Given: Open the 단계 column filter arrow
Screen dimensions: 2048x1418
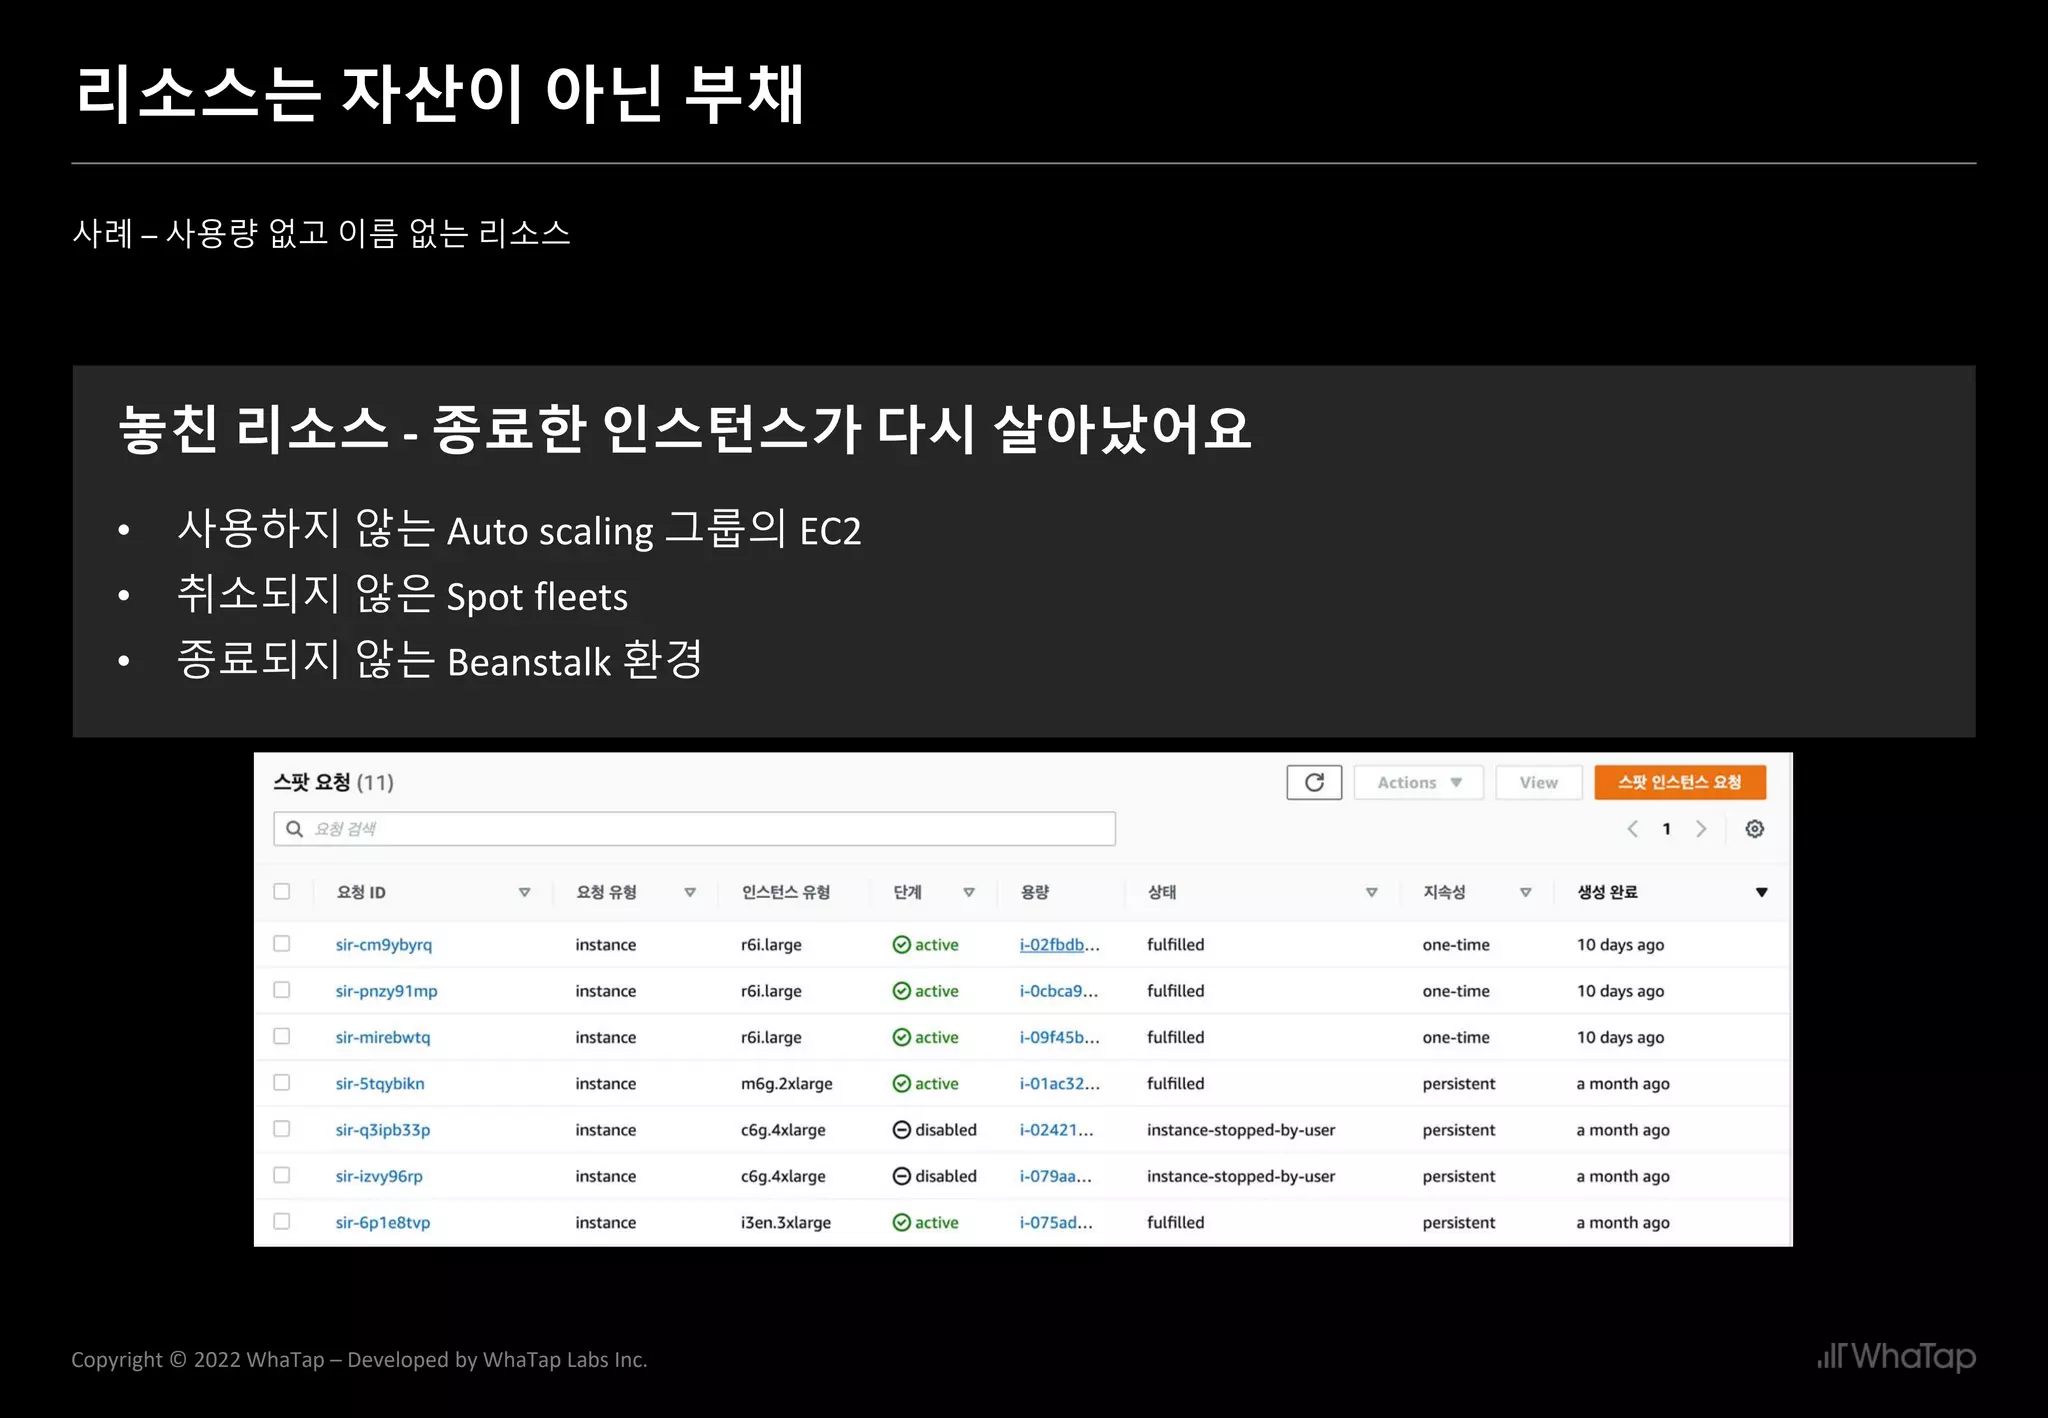Looking at the screenshot, I should click(x=969, y=892).
